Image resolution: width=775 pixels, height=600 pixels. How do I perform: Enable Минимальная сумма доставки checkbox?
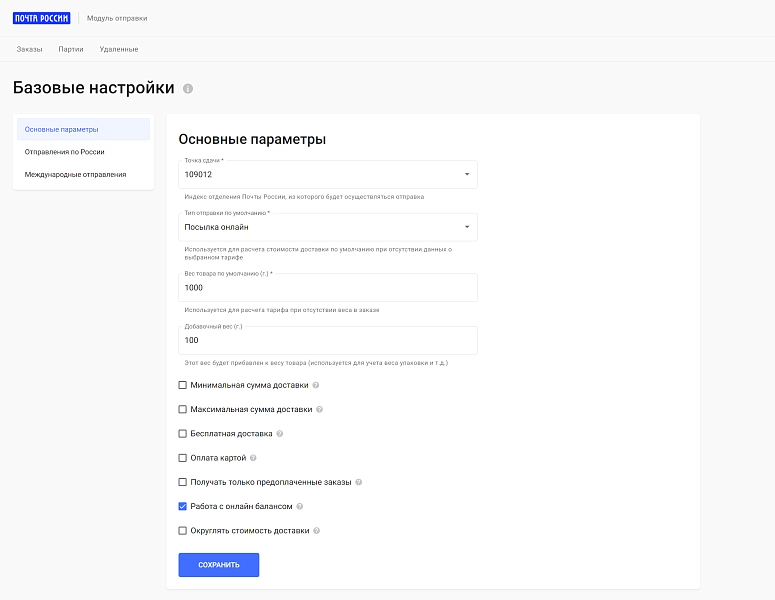click(x=182, y=385)
